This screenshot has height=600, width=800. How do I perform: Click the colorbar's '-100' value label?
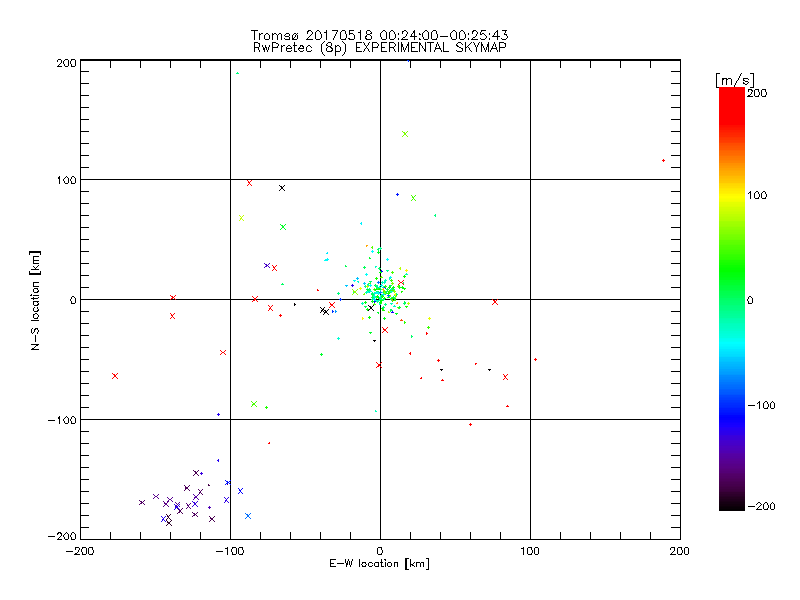(x=761, y=406)
